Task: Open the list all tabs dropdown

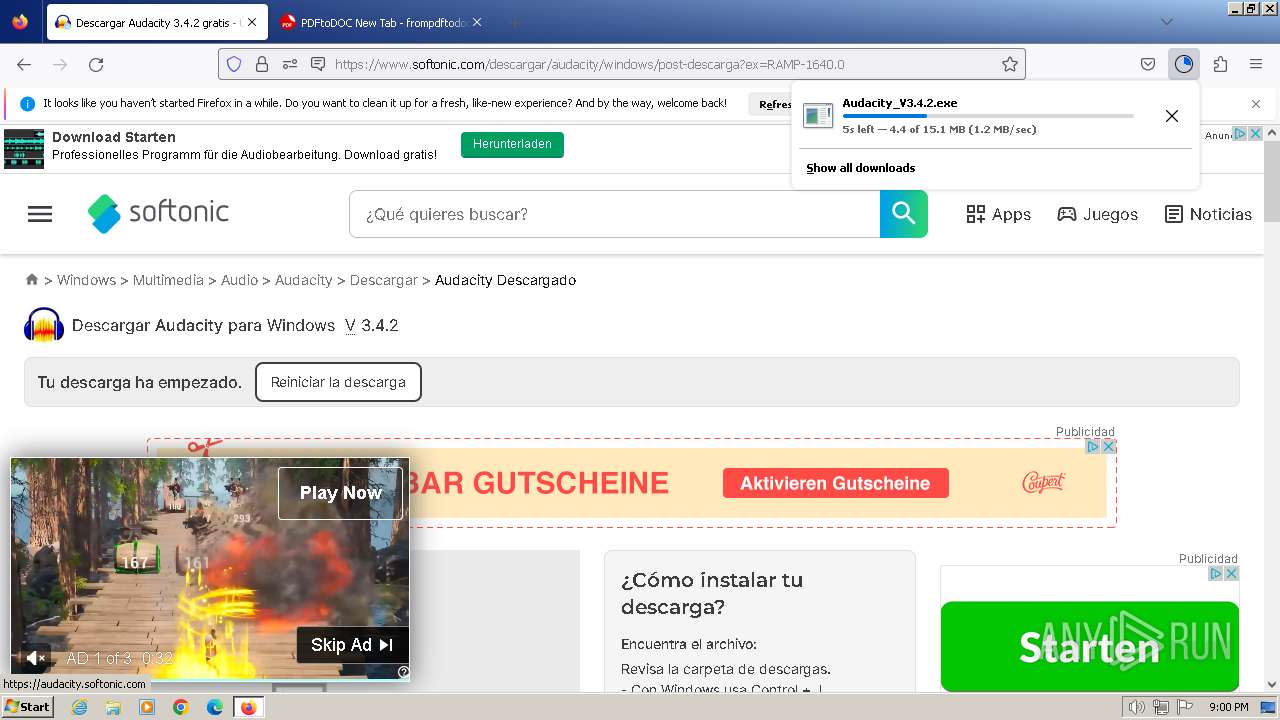Action: pos(1167,22)
